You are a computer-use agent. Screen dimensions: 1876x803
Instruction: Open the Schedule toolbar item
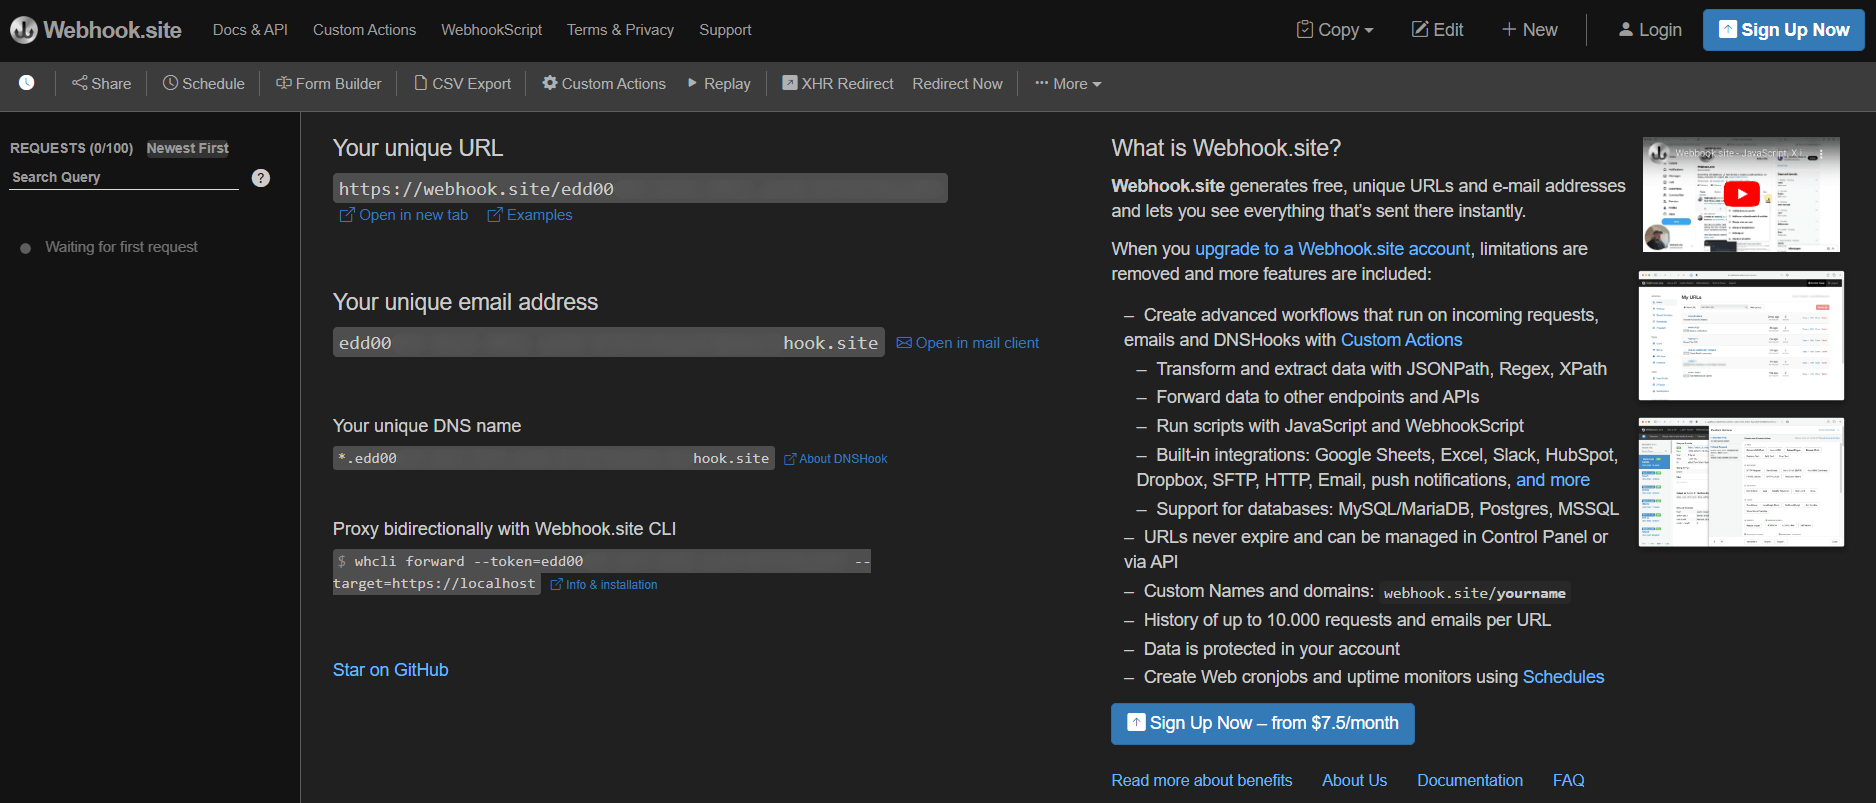204,84
